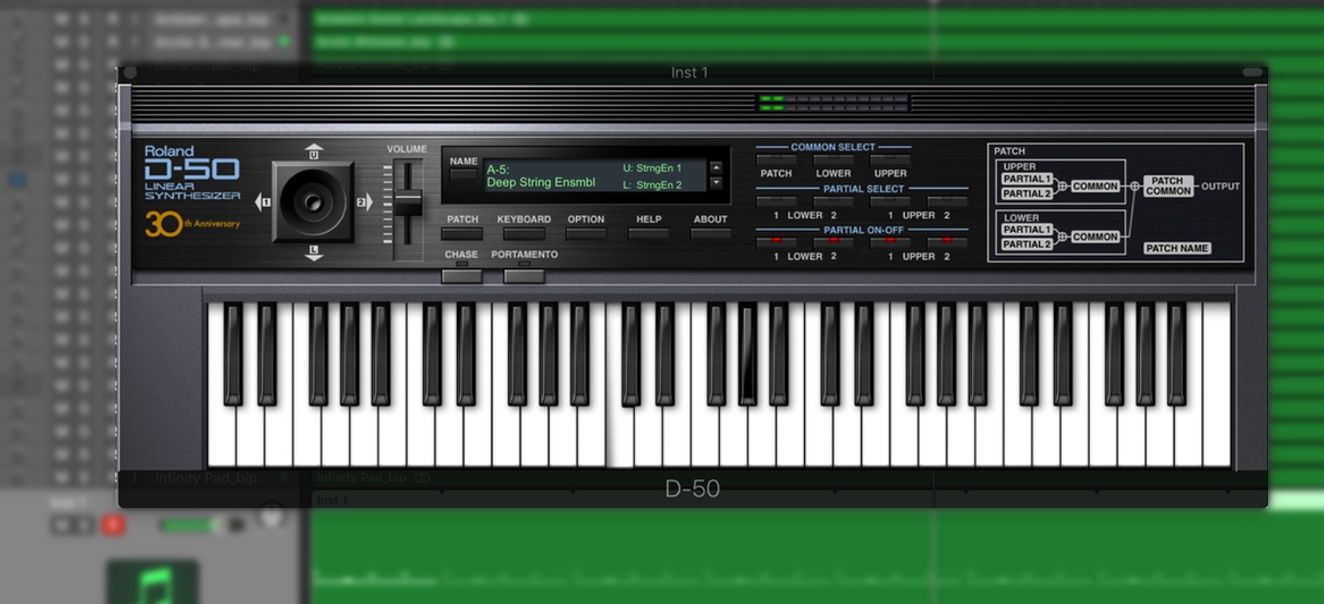Toggle Upper partial 1 in Partial On-Off
This screenshot has width=1324, height=604.
(890, 242)
